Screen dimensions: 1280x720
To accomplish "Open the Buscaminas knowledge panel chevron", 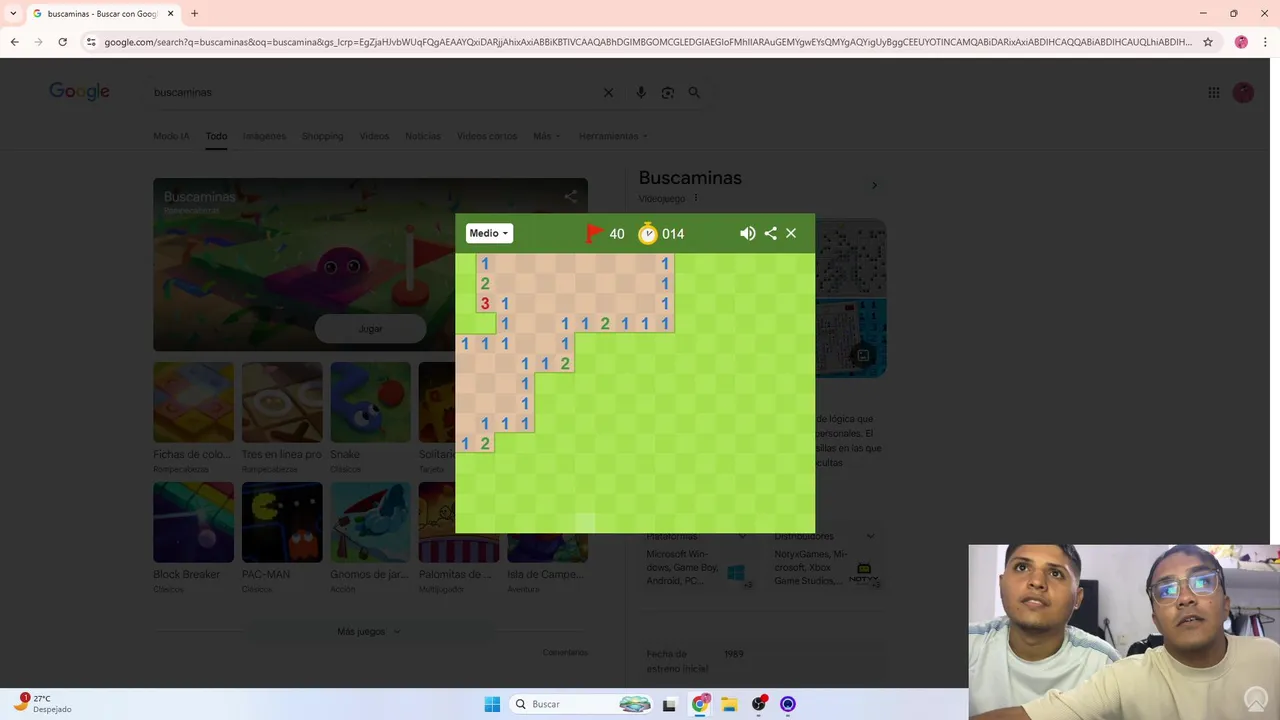I will click(x=874, y=185).
